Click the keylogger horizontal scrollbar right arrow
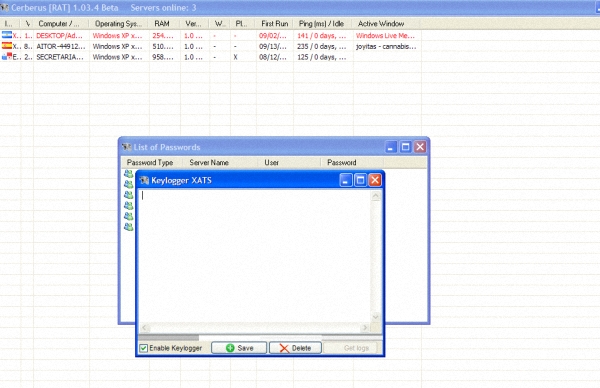This screenshot has width=600, height=388. (365, 328)
